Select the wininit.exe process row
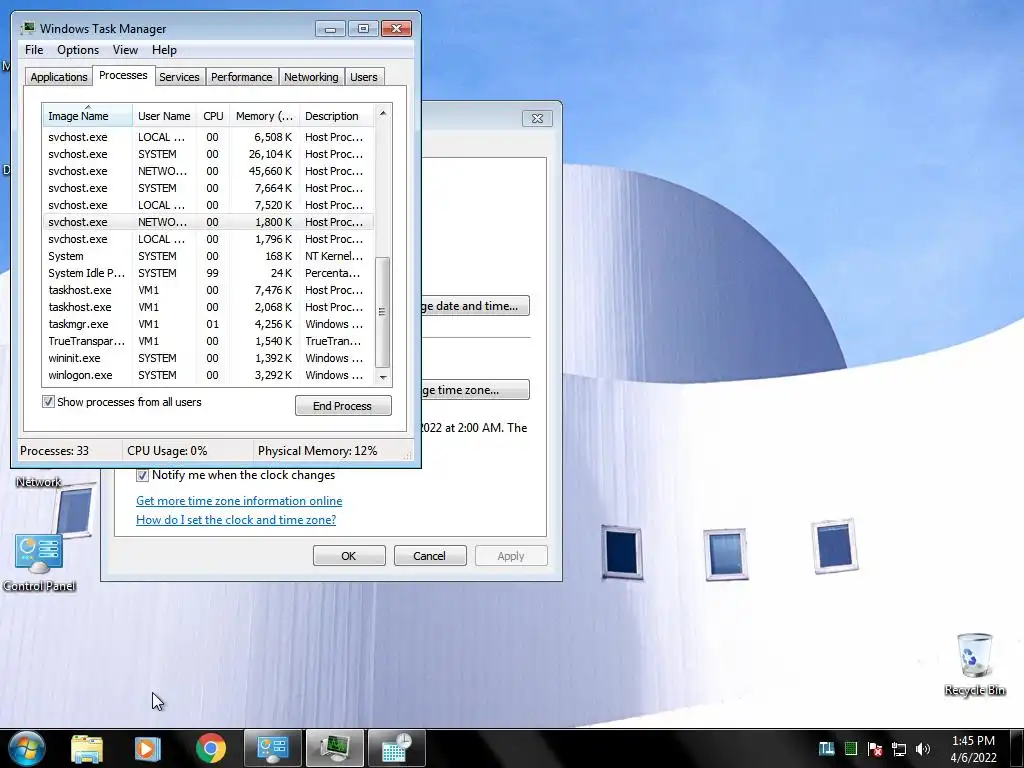1024x768 pixels. [208, 358]
